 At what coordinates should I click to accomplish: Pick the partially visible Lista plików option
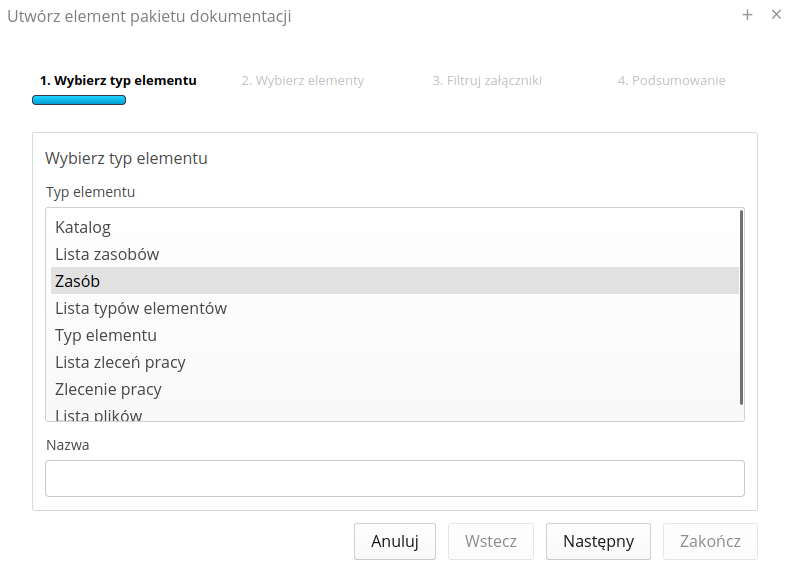click(x=99, y=414)
